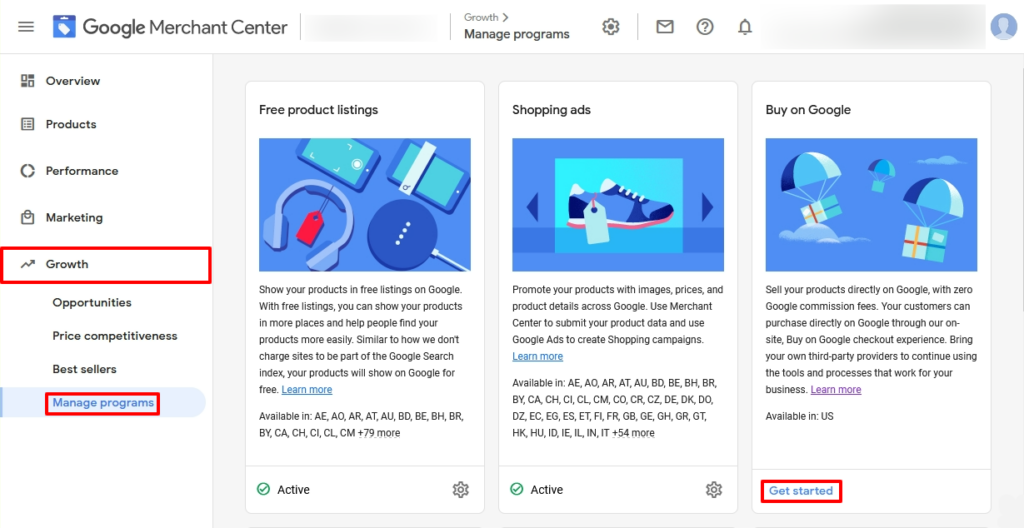Click Learn more in Shopping ads card
This screenshot has height=528, width=1024.
point(537,356)
